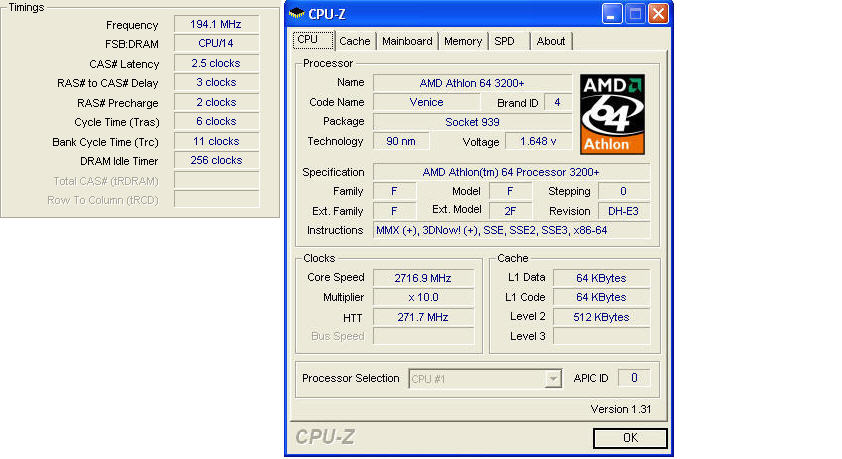This screenshot has width=842, height=459.
Task: Click the empty Bus Speed field
Action: 423,336
